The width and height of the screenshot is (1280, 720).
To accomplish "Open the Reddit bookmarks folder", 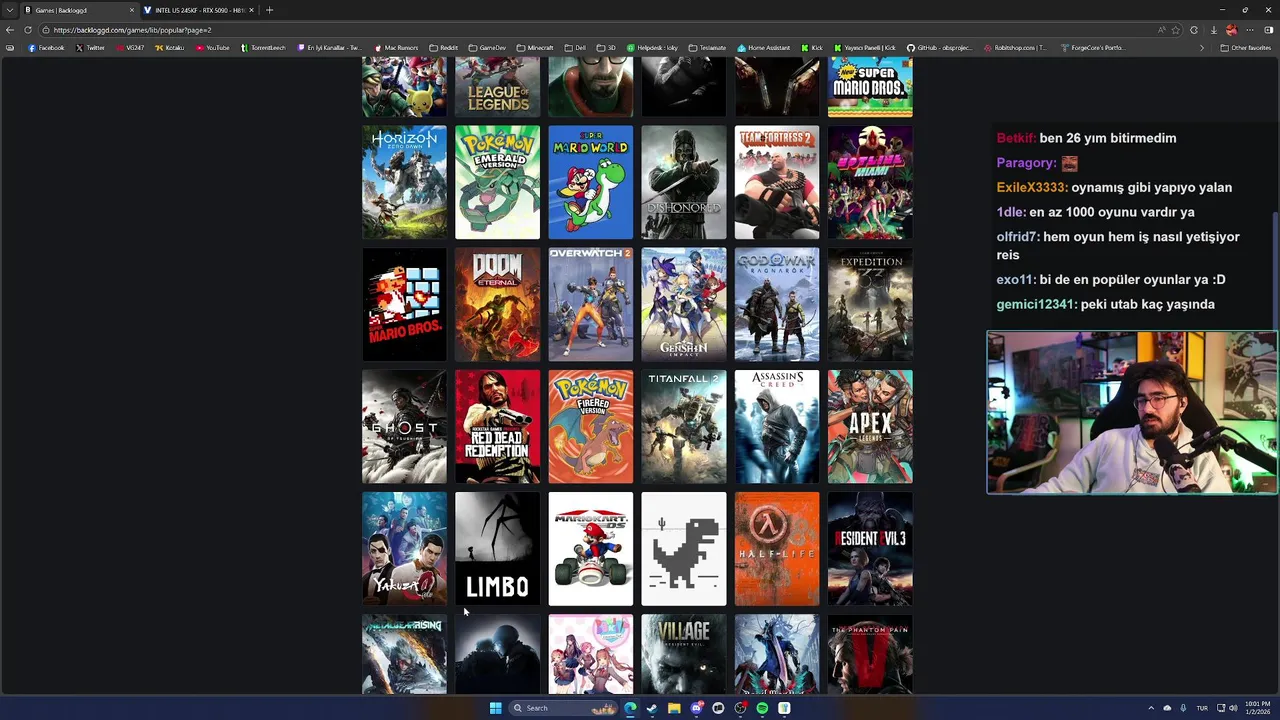I will (x=443, y=48).
